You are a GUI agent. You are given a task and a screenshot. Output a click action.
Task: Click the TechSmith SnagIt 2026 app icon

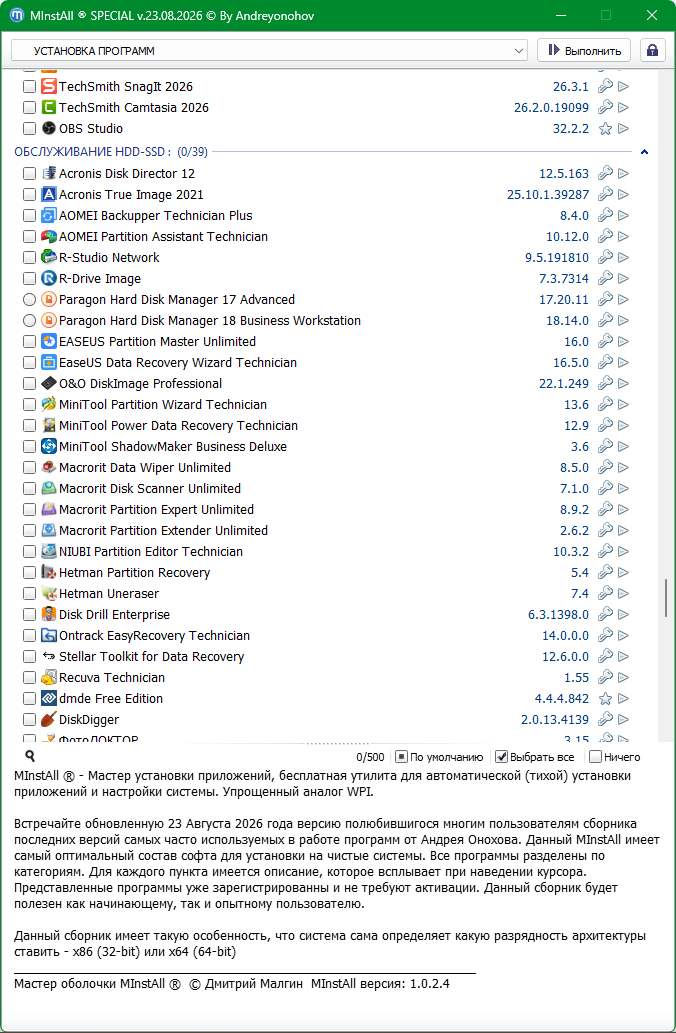(x=48, y=86)
